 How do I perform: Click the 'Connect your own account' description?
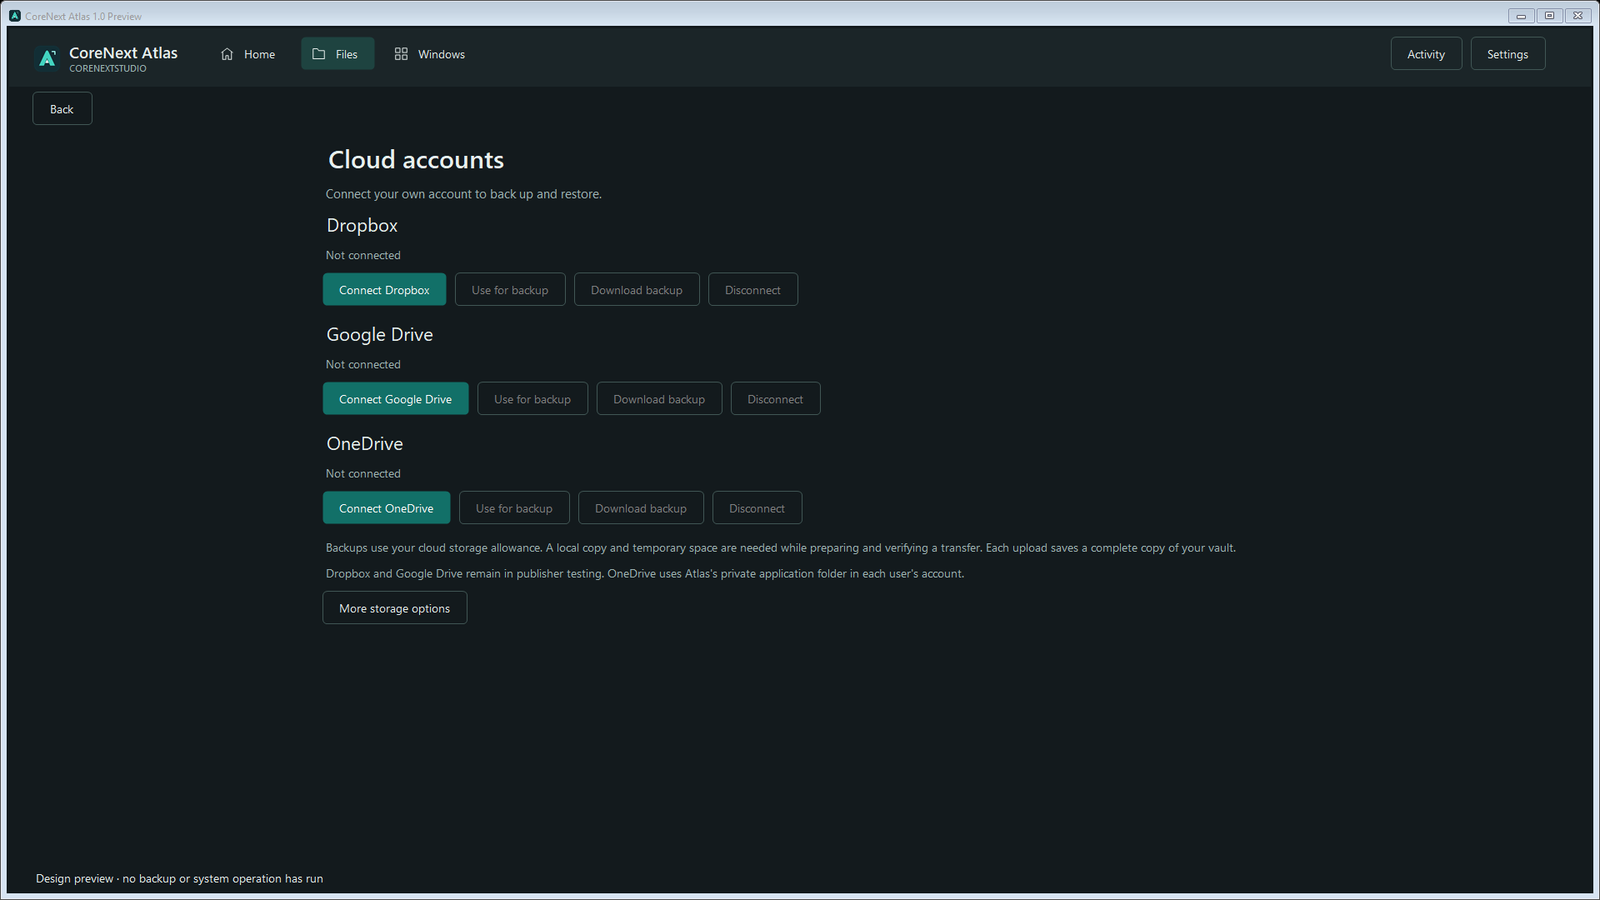464,194
